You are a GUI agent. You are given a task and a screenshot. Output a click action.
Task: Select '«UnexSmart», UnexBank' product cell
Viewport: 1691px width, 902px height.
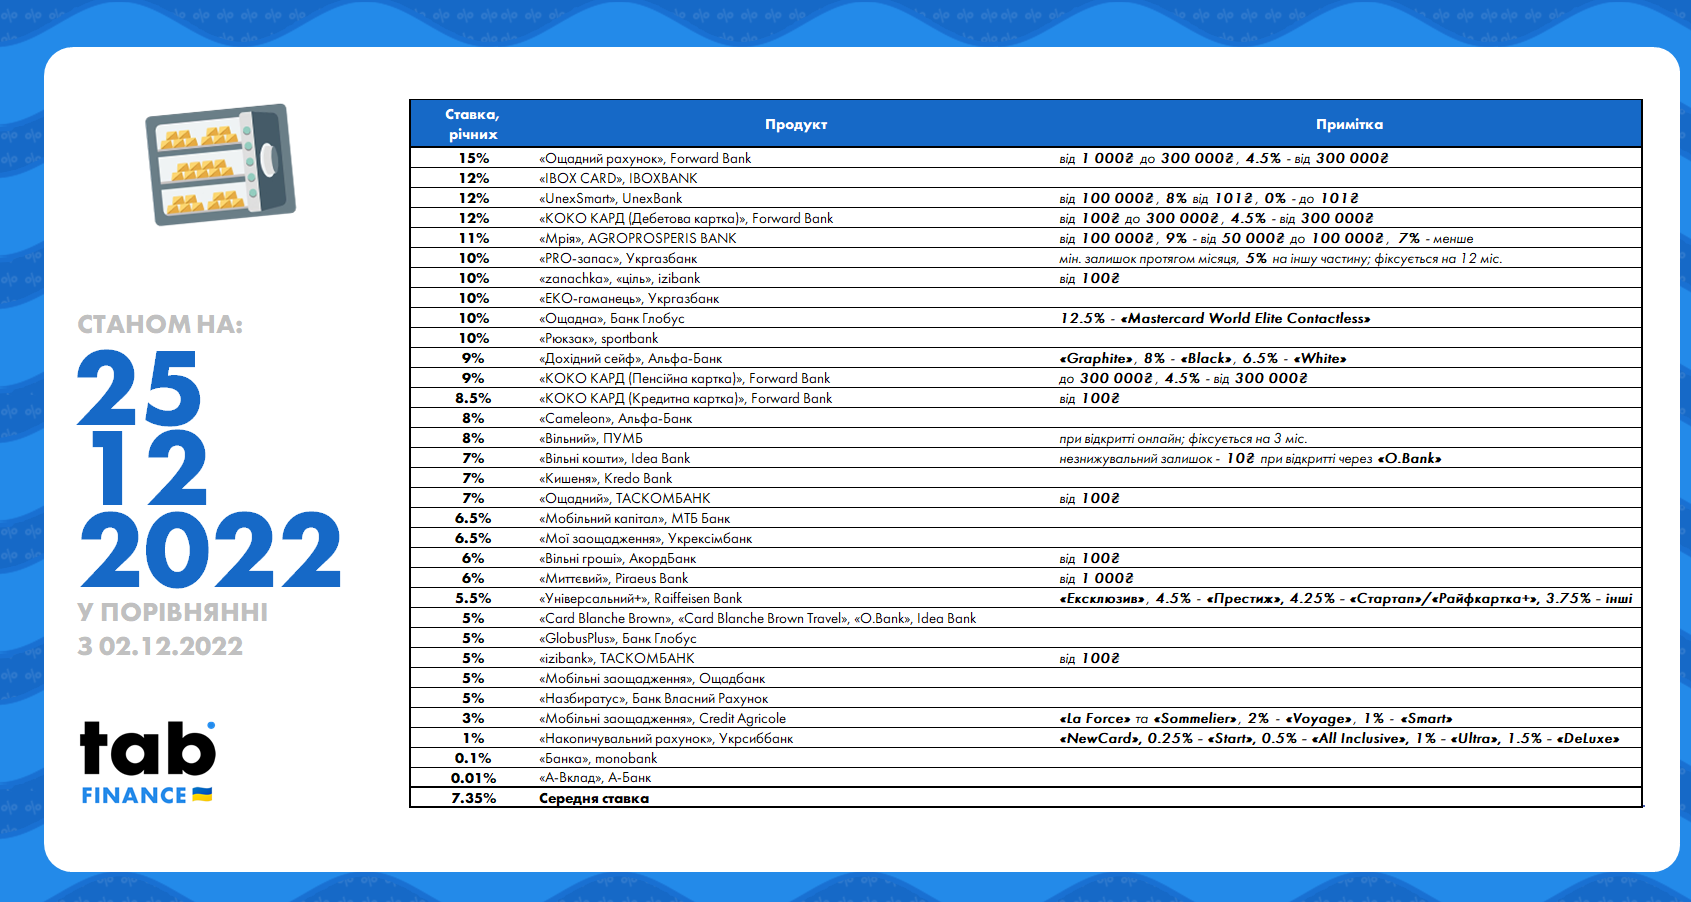pyautogui.click(x=610, y=198)
